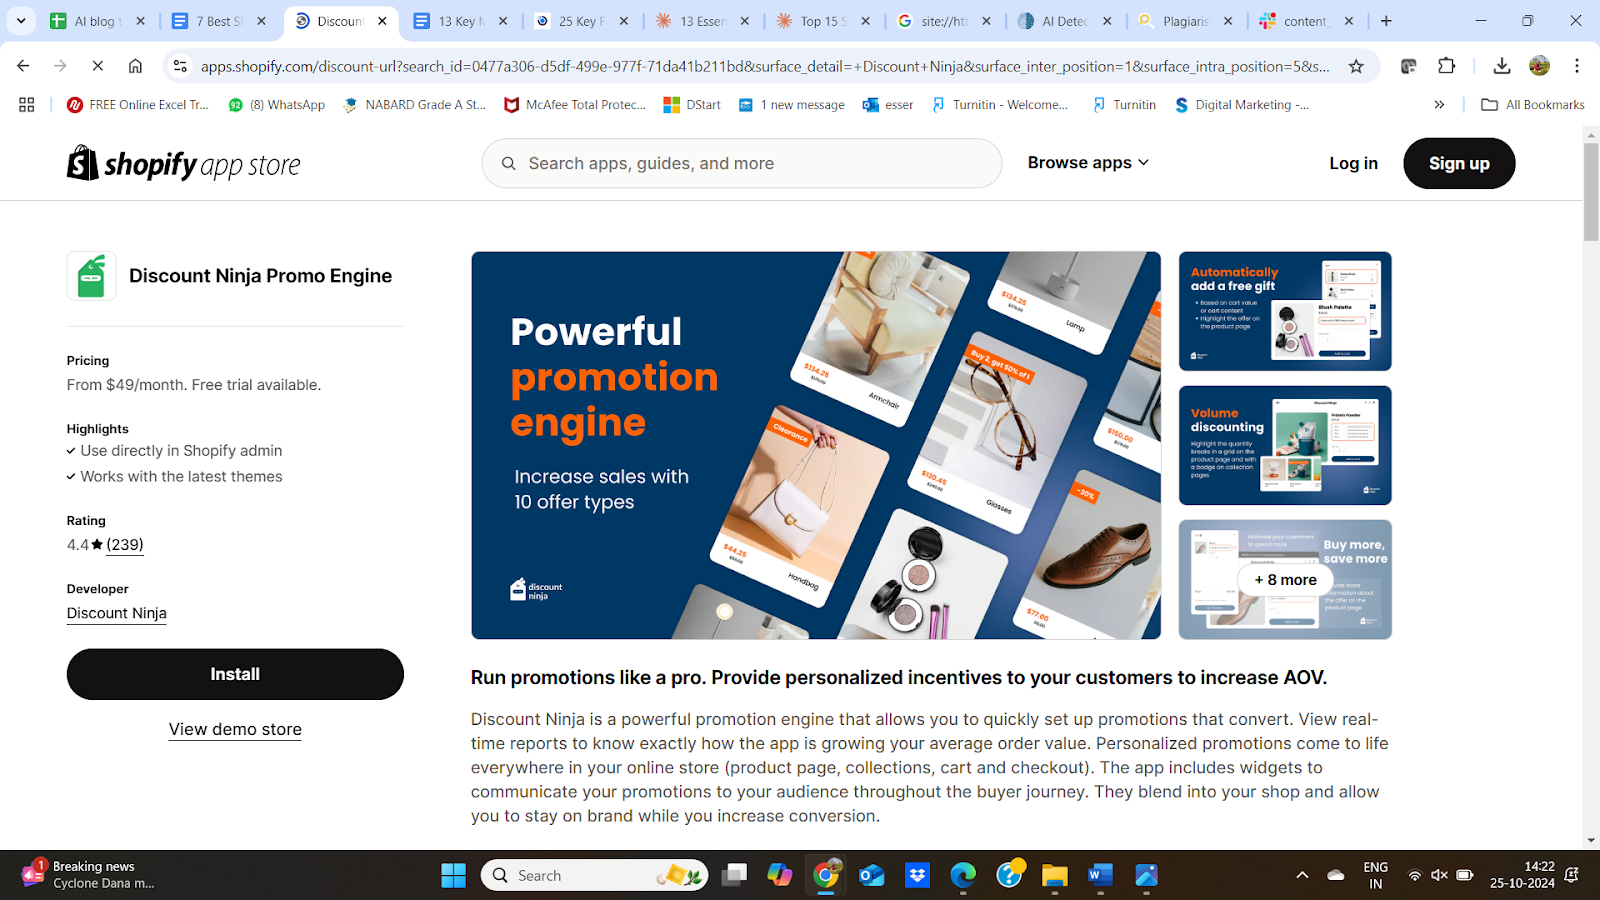The image size is (1600, 900).
Task: Go back with browser back arrow
Action: [23, 66]
